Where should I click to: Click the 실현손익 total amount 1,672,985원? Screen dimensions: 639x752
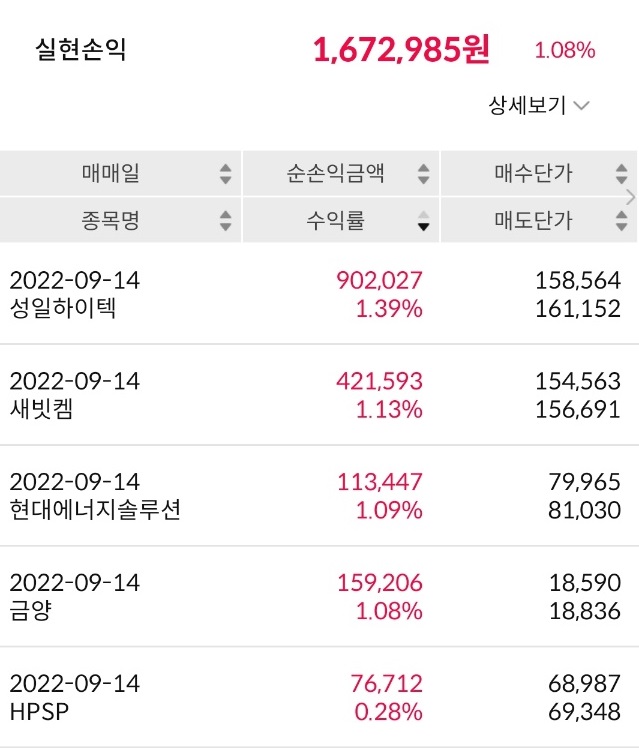click(x=401, y=50)
